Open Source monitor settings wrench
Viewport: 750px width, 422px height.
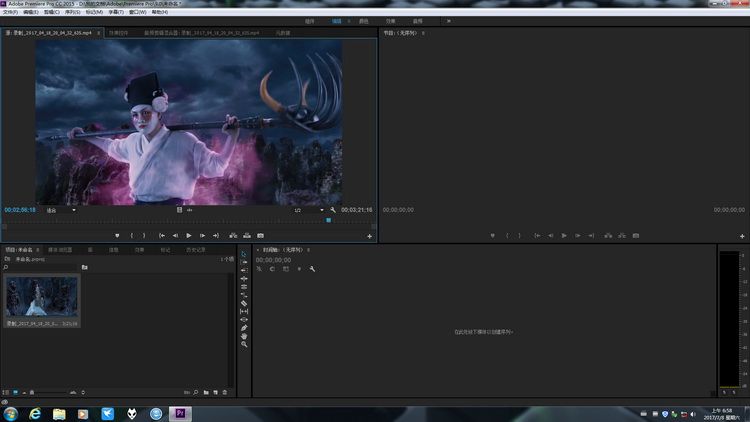click(333, 210)
